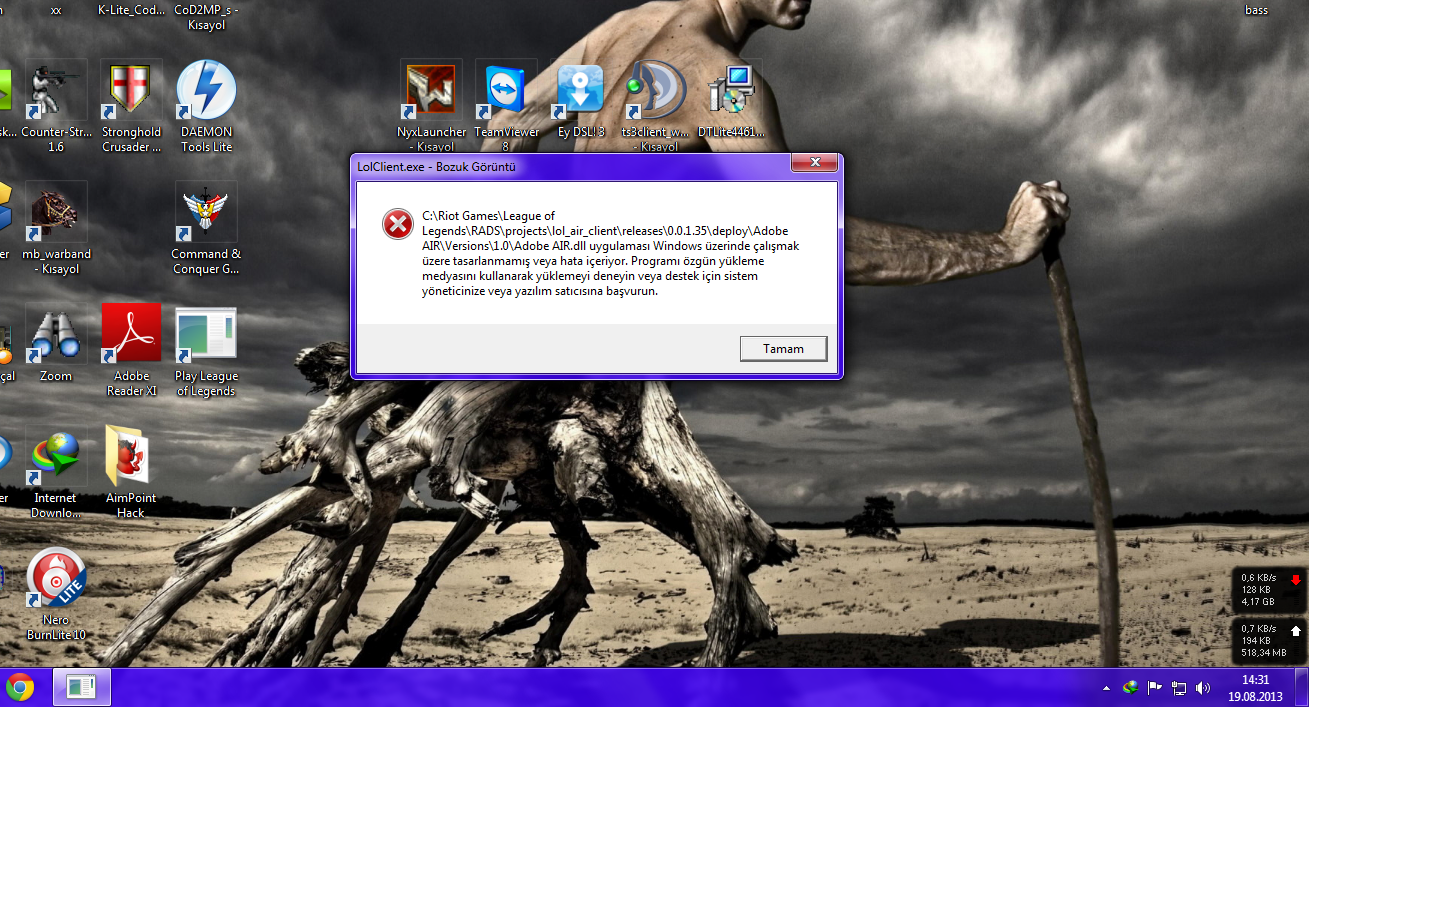Open the Zoom binoculars desktop icon
1440x900 pixels.
[56, 343]
